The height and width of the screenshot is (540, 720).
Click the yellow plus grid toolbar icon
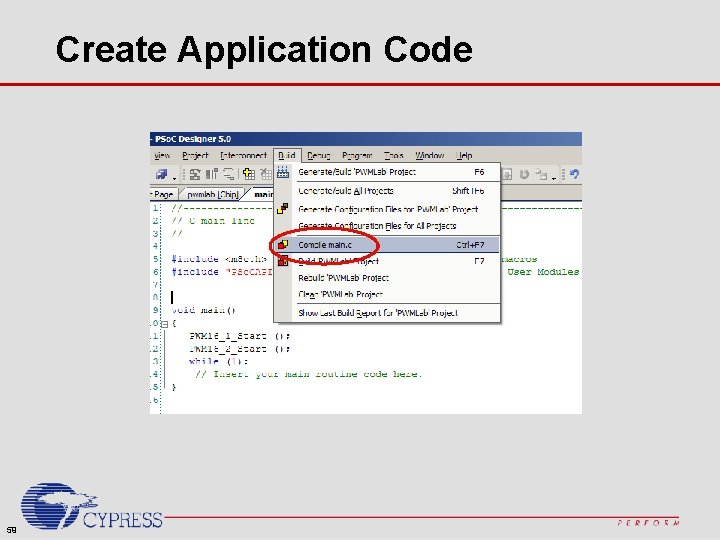click(248, 174)
